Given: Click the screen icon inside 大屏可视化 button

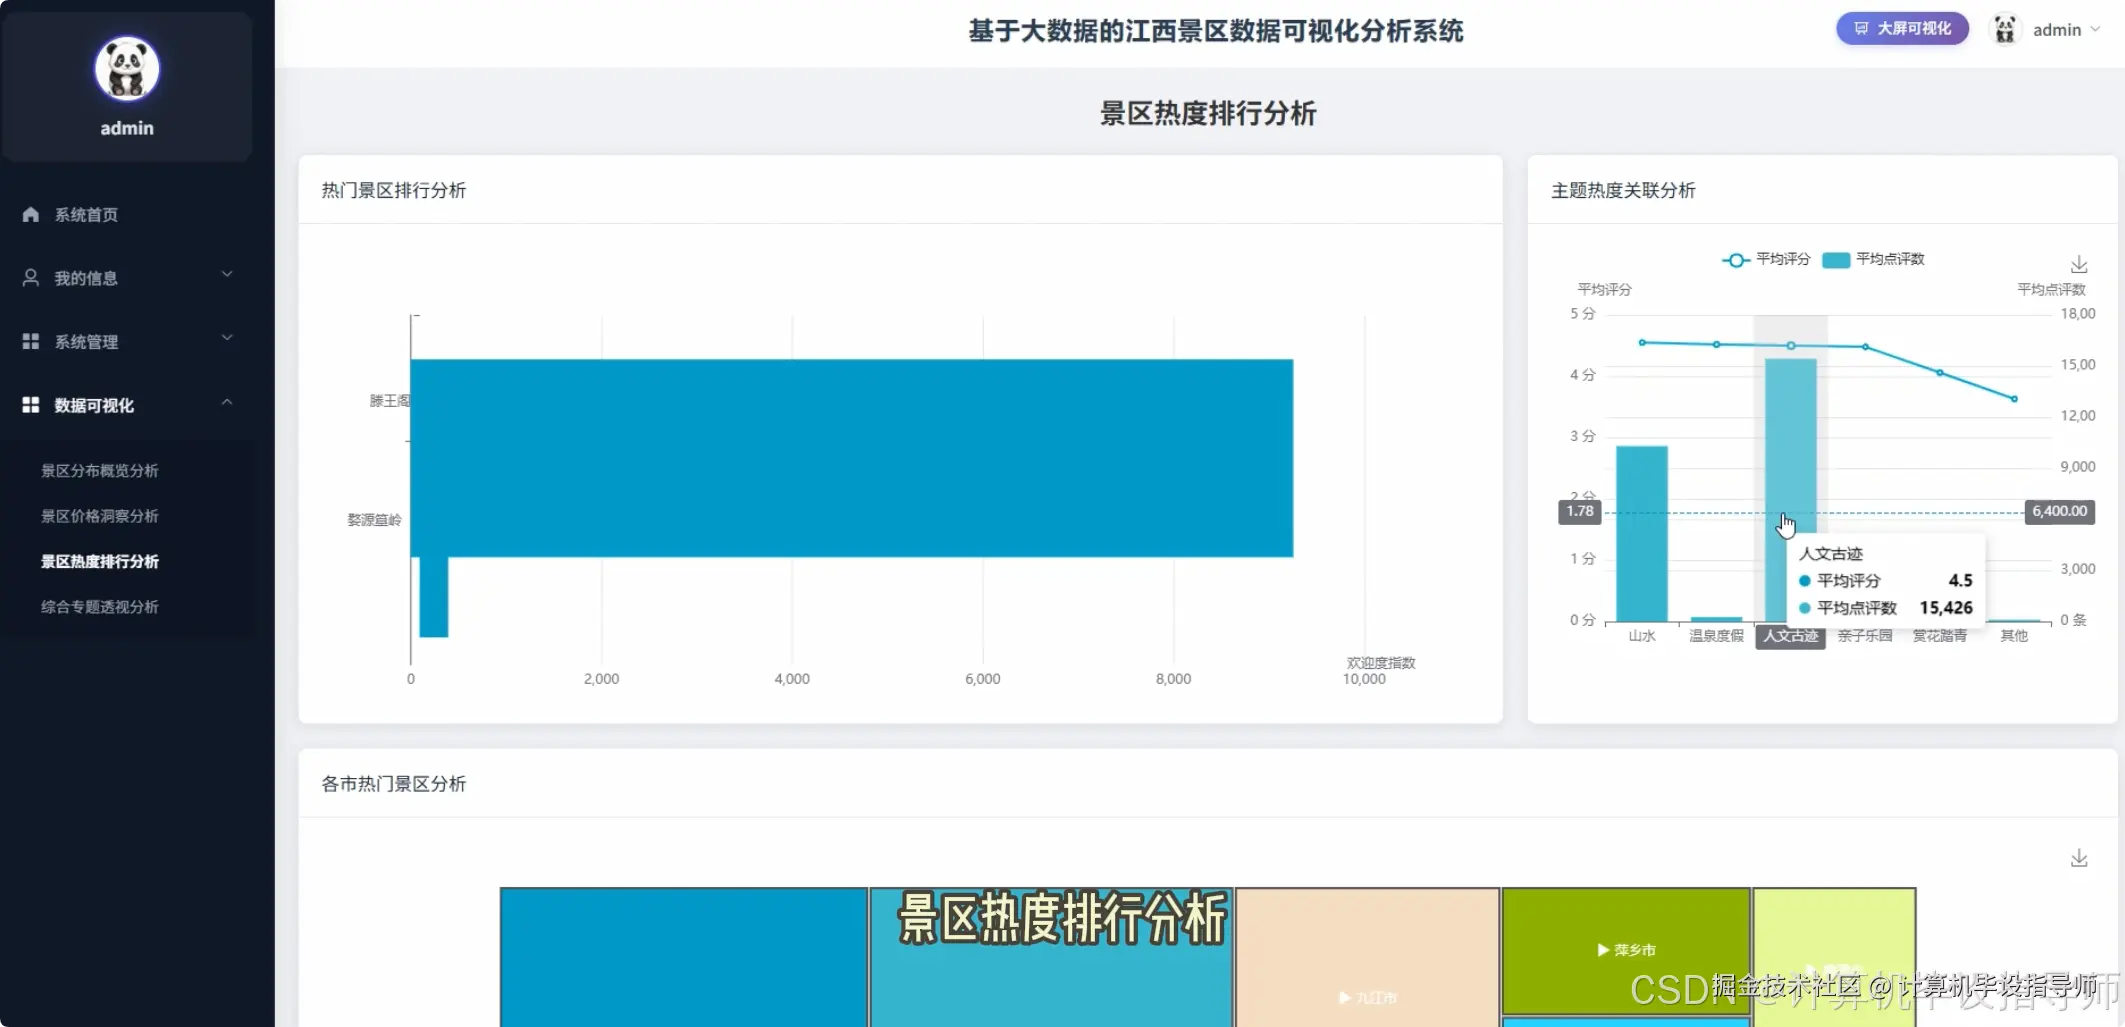Looking at the screenshot, I should (1861, 29).
